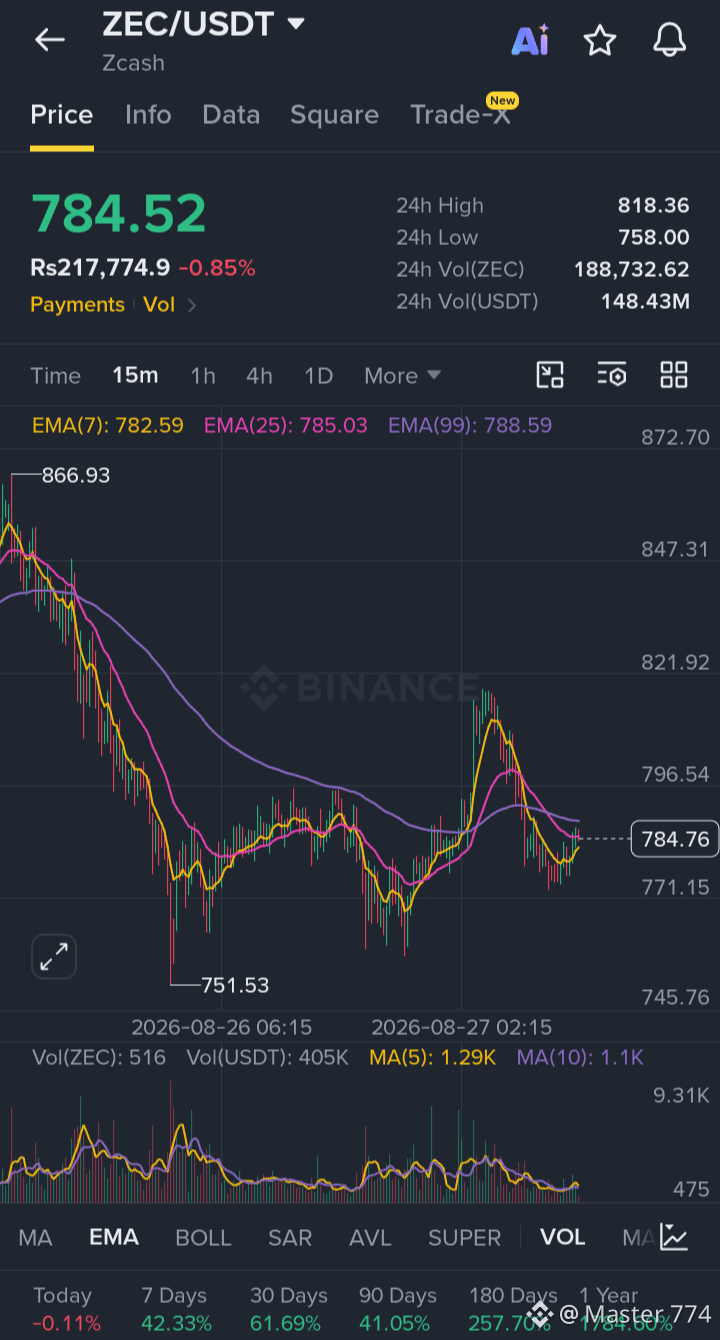Image resolution: width=720 pixels, height=1340 pixels.
Task: Tap the large 784.52 price
Action: click(119, 213)
